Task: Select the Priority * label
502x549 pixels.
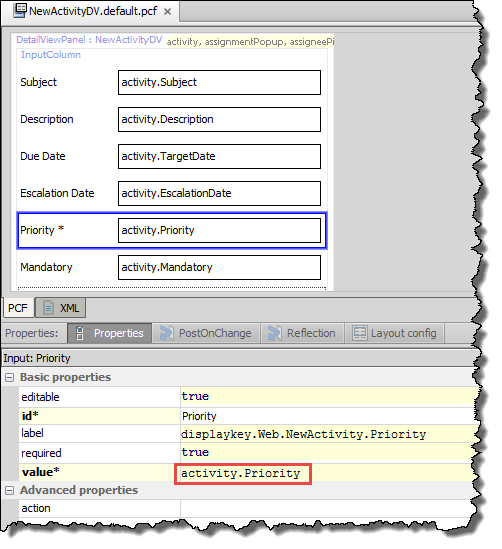Action: point(42,230)
